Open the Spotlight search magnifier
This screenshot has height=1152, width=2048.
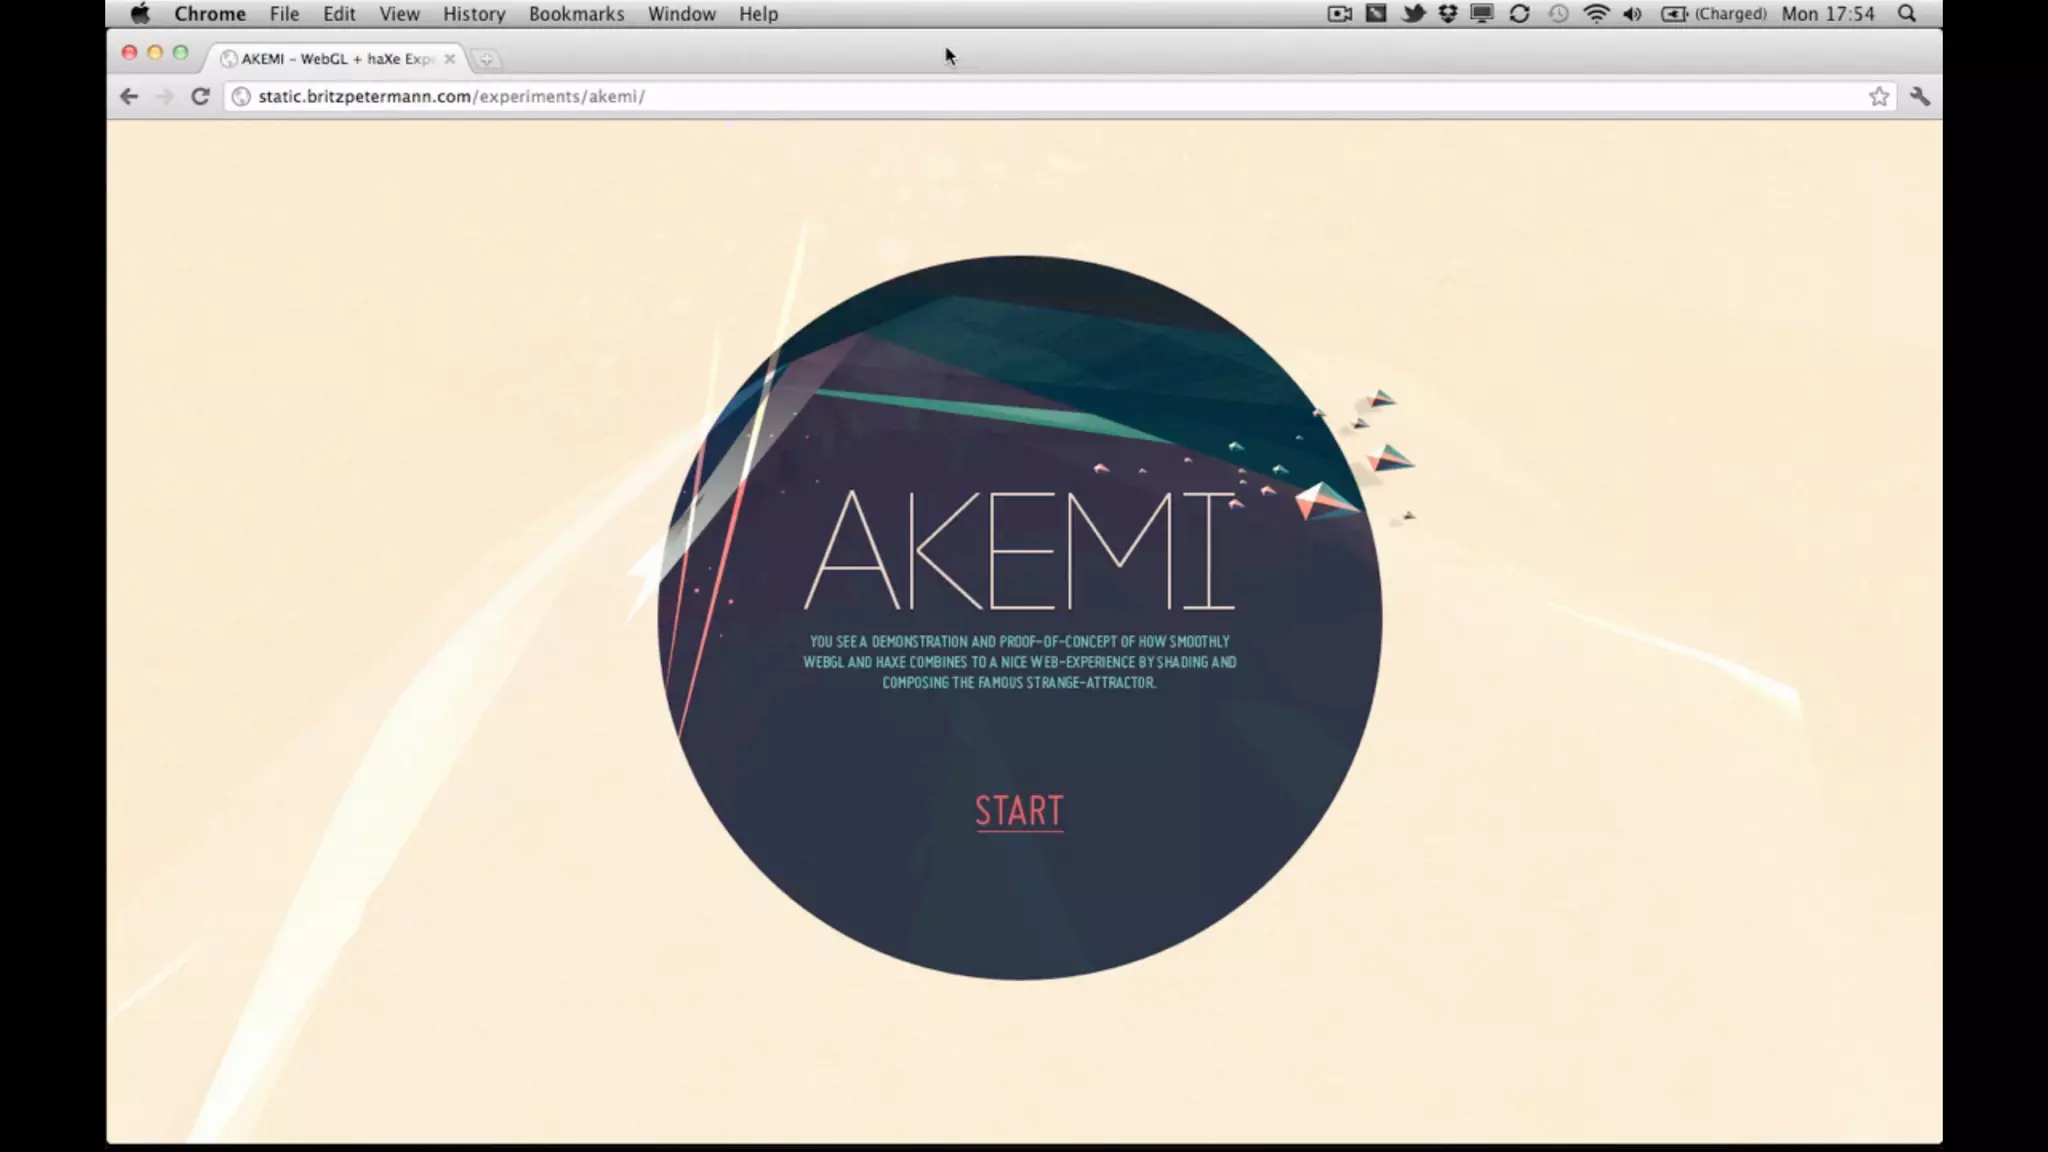(x=1907, y=14)
